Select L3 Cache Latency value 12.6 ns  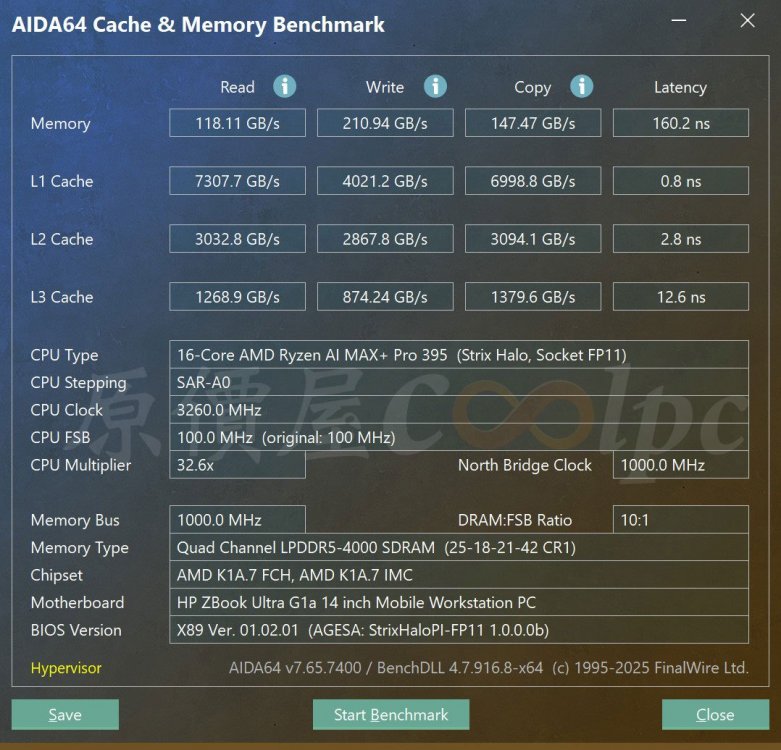681,297
